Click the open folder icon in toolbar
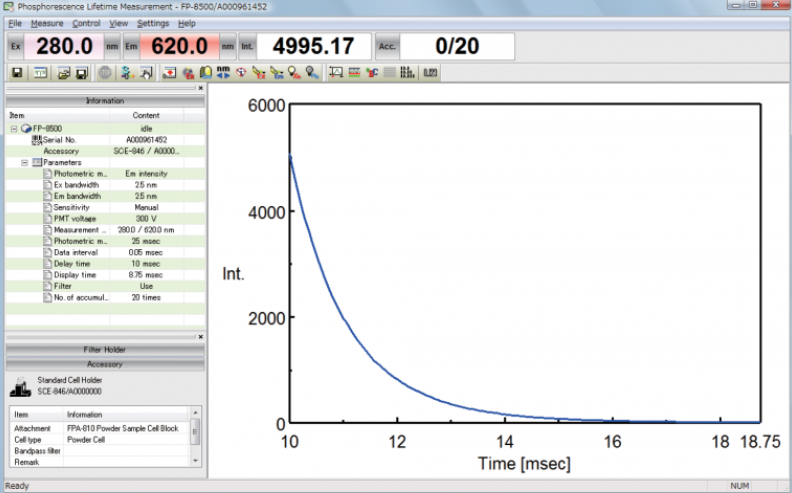This screenshot has height=493, width=792. click(x=62, y=73)
